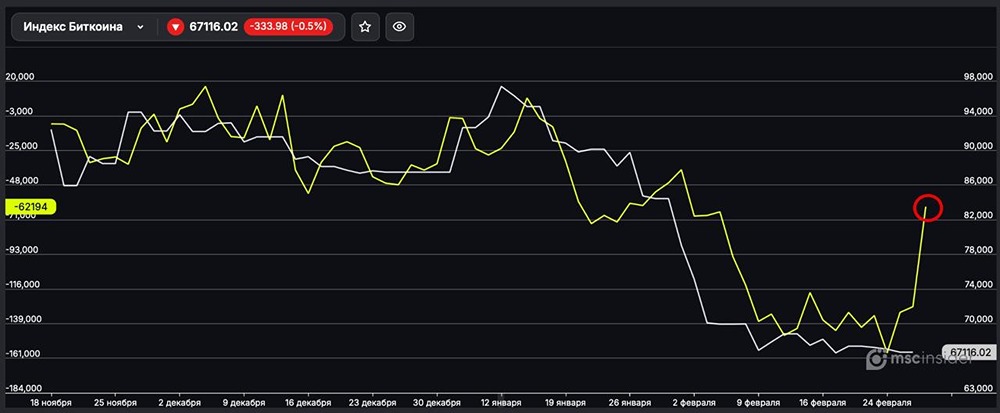Click the chevron next to Индекс Биткоина
1000x413 pixels.
[x=140, y=27]
